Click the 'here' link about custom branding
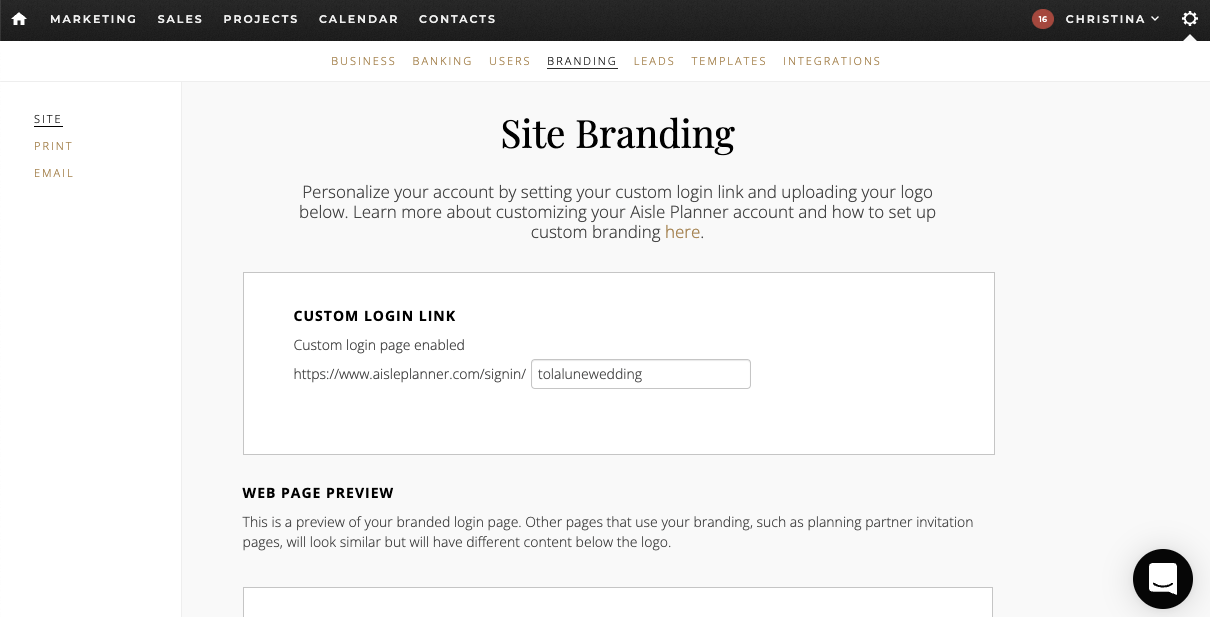This screenshot has height=617, width=1210. click(x=683, y=232)
